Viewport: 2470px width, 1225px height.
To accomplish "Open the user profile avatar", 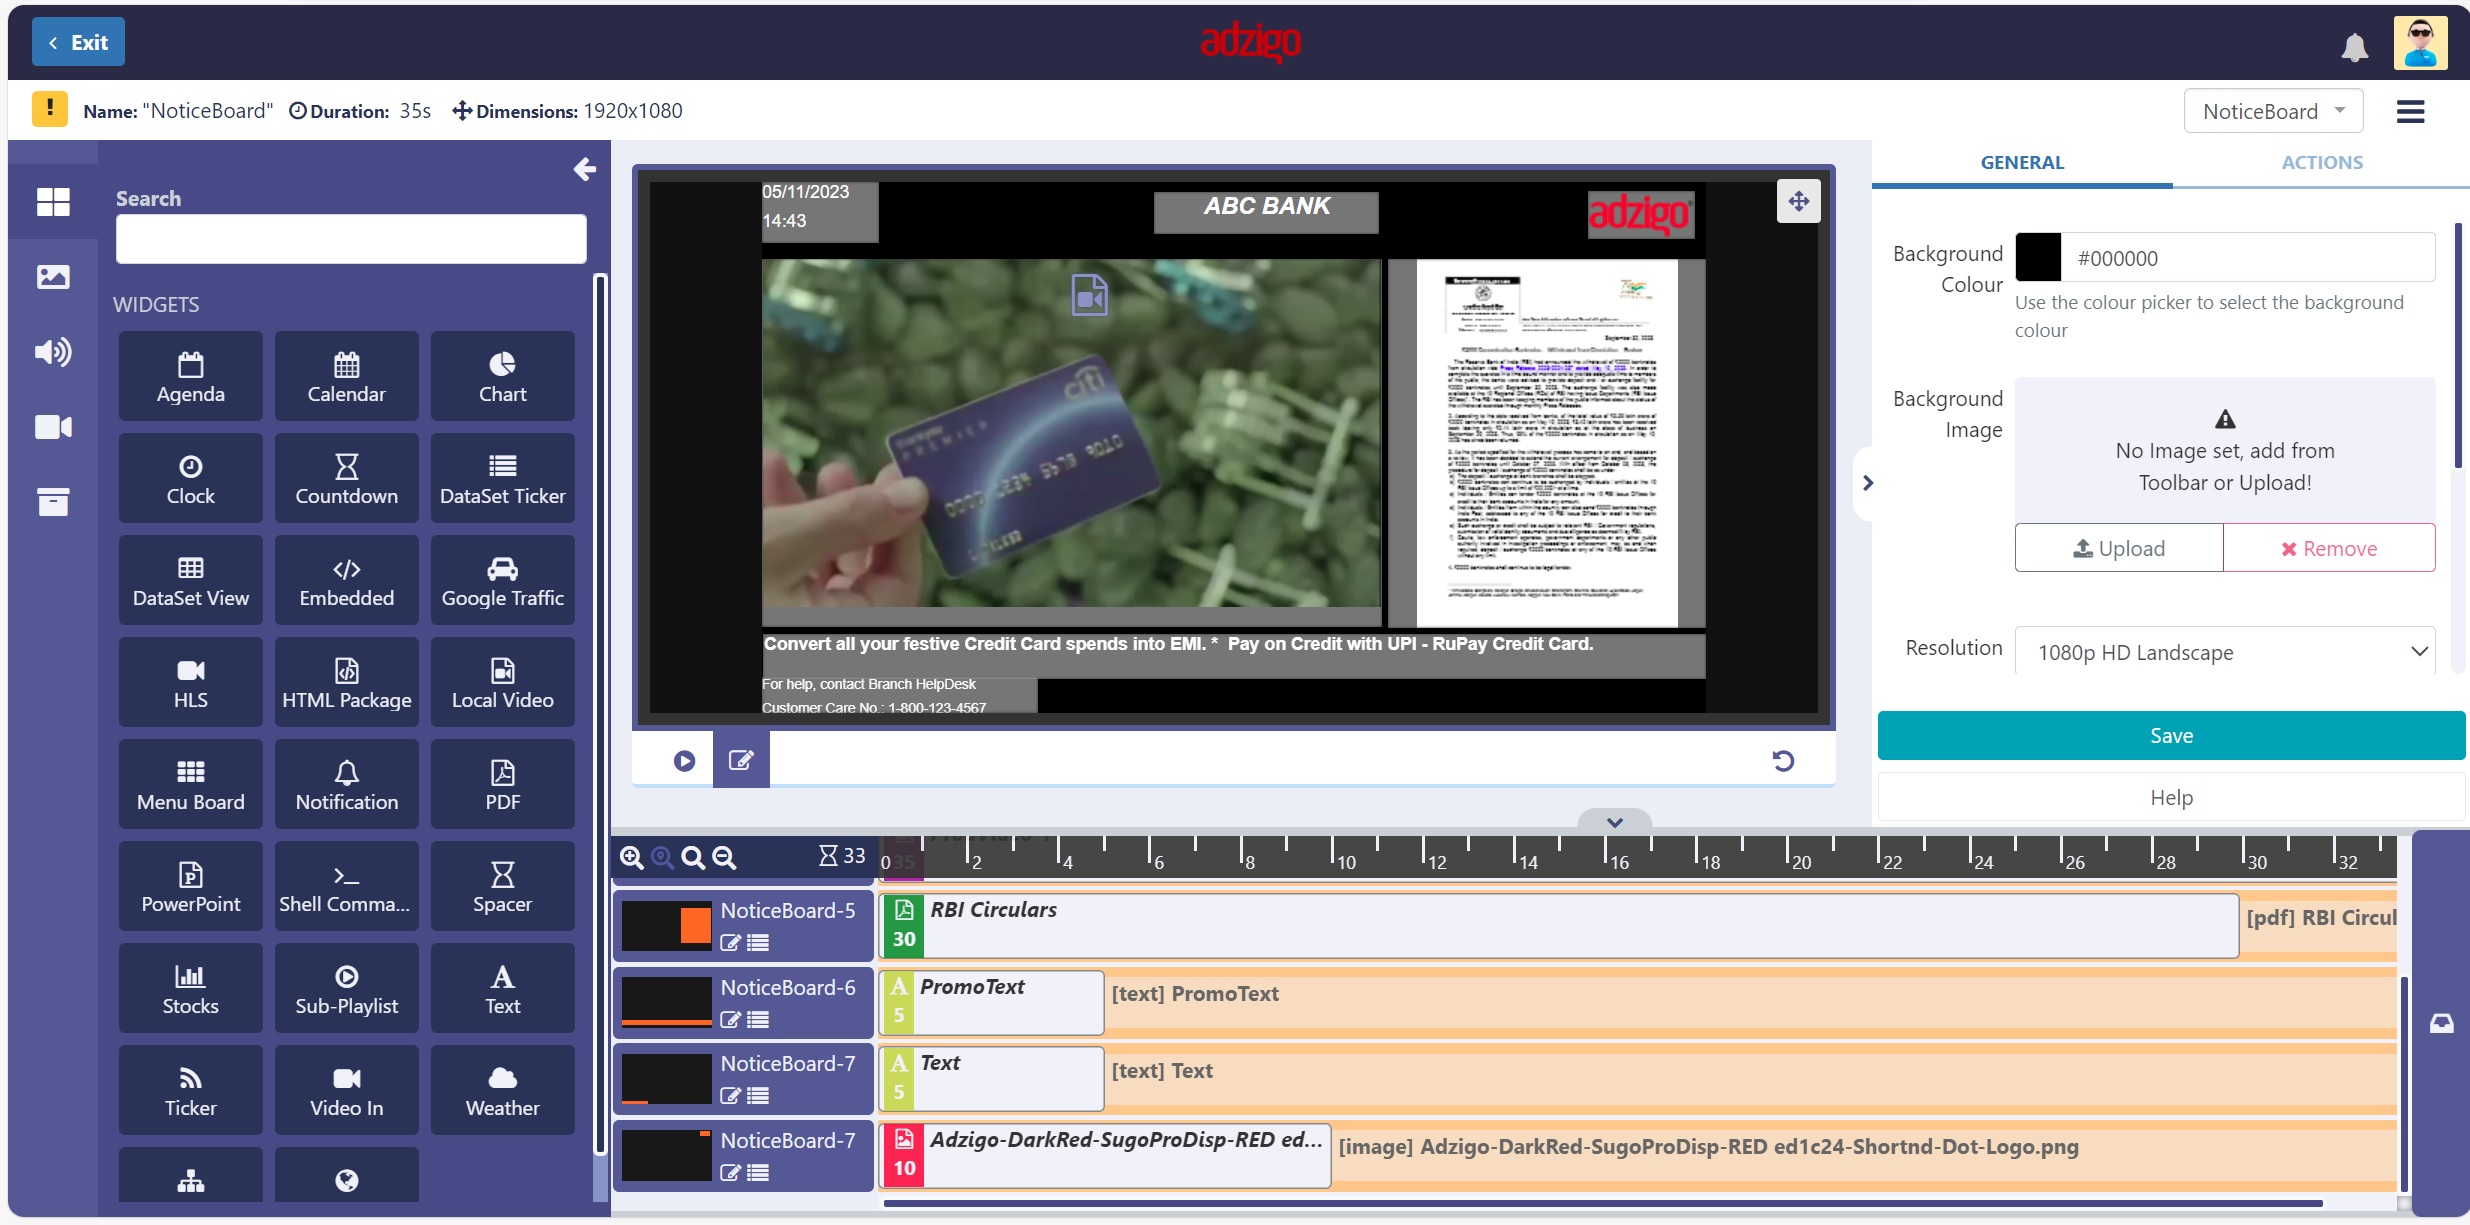I will coord(2420,44).
